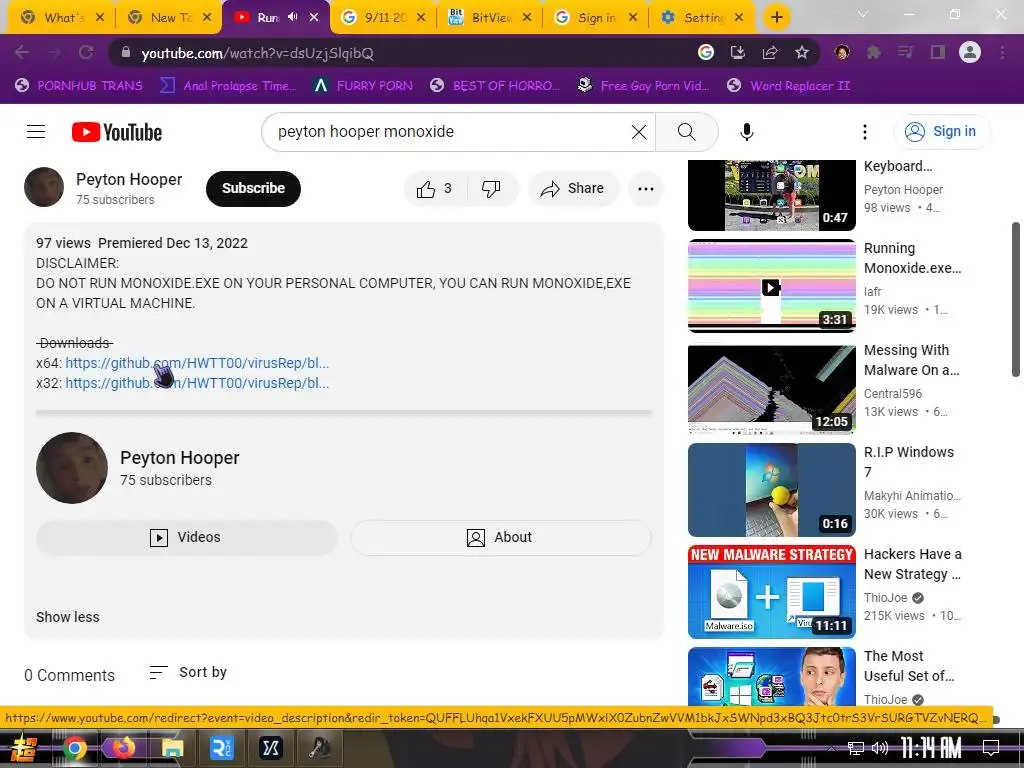Start voice search with the microphone
The height and width of the screenshot is (768, 1024).
click(746, 132)
